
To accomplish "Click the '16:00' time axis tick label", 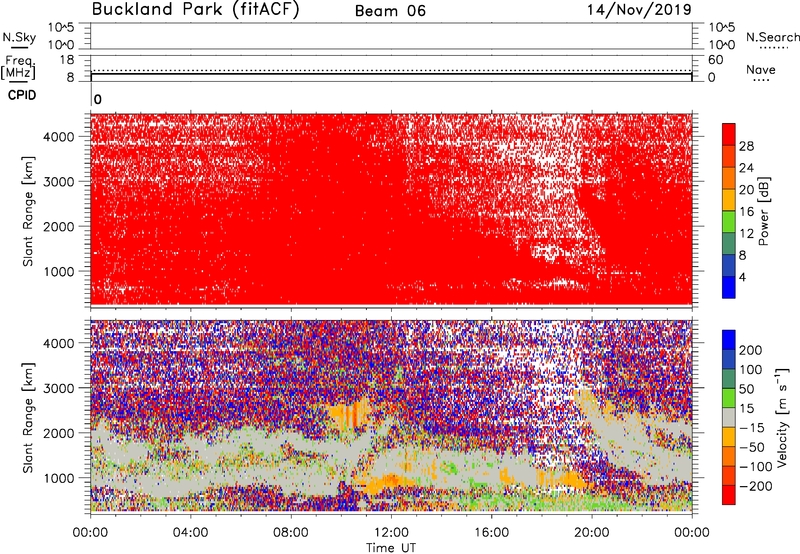I will point(491,533).
